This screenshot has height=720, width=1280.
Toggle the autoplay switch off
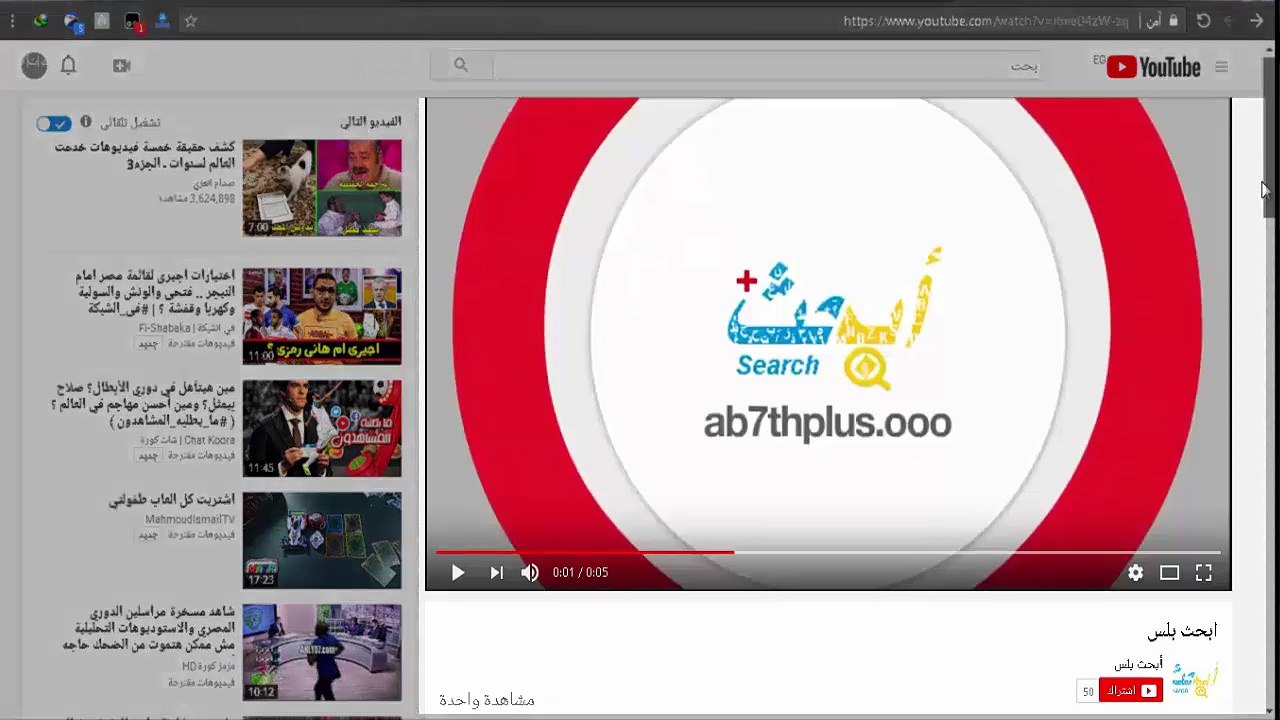point(53,123)
